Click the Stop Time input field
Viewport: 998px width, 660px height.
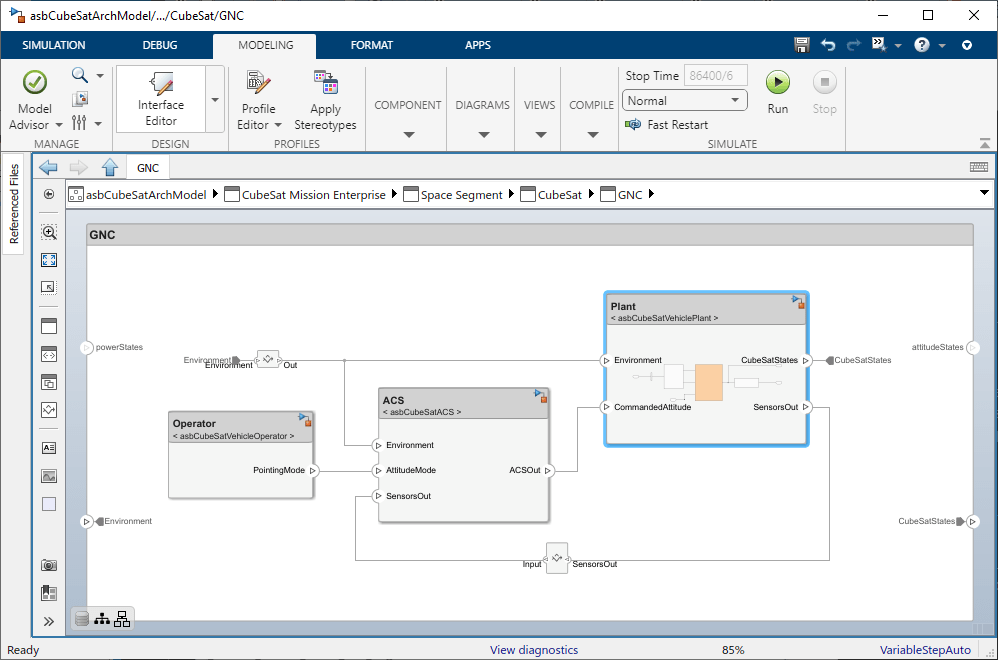[x=715, y=75]
